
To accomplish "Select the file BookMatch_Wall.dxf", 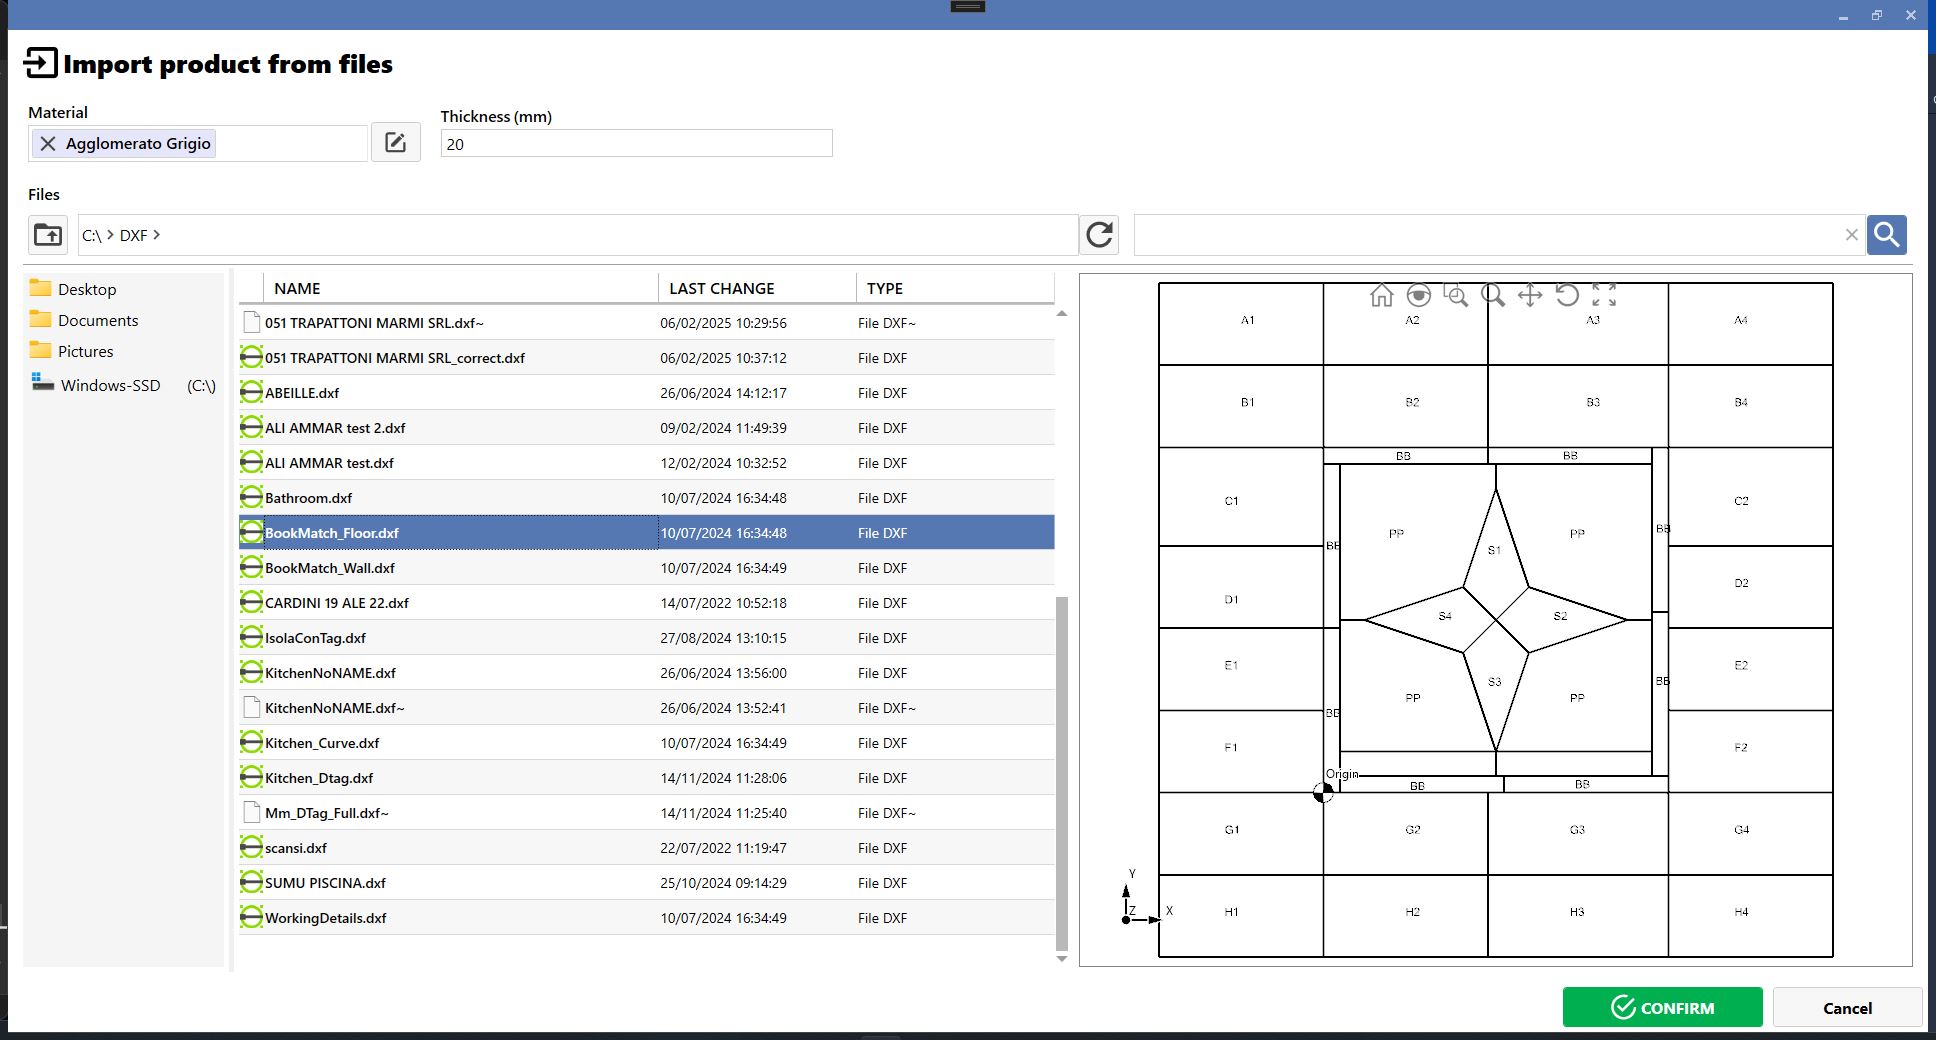I will (646, 568).
